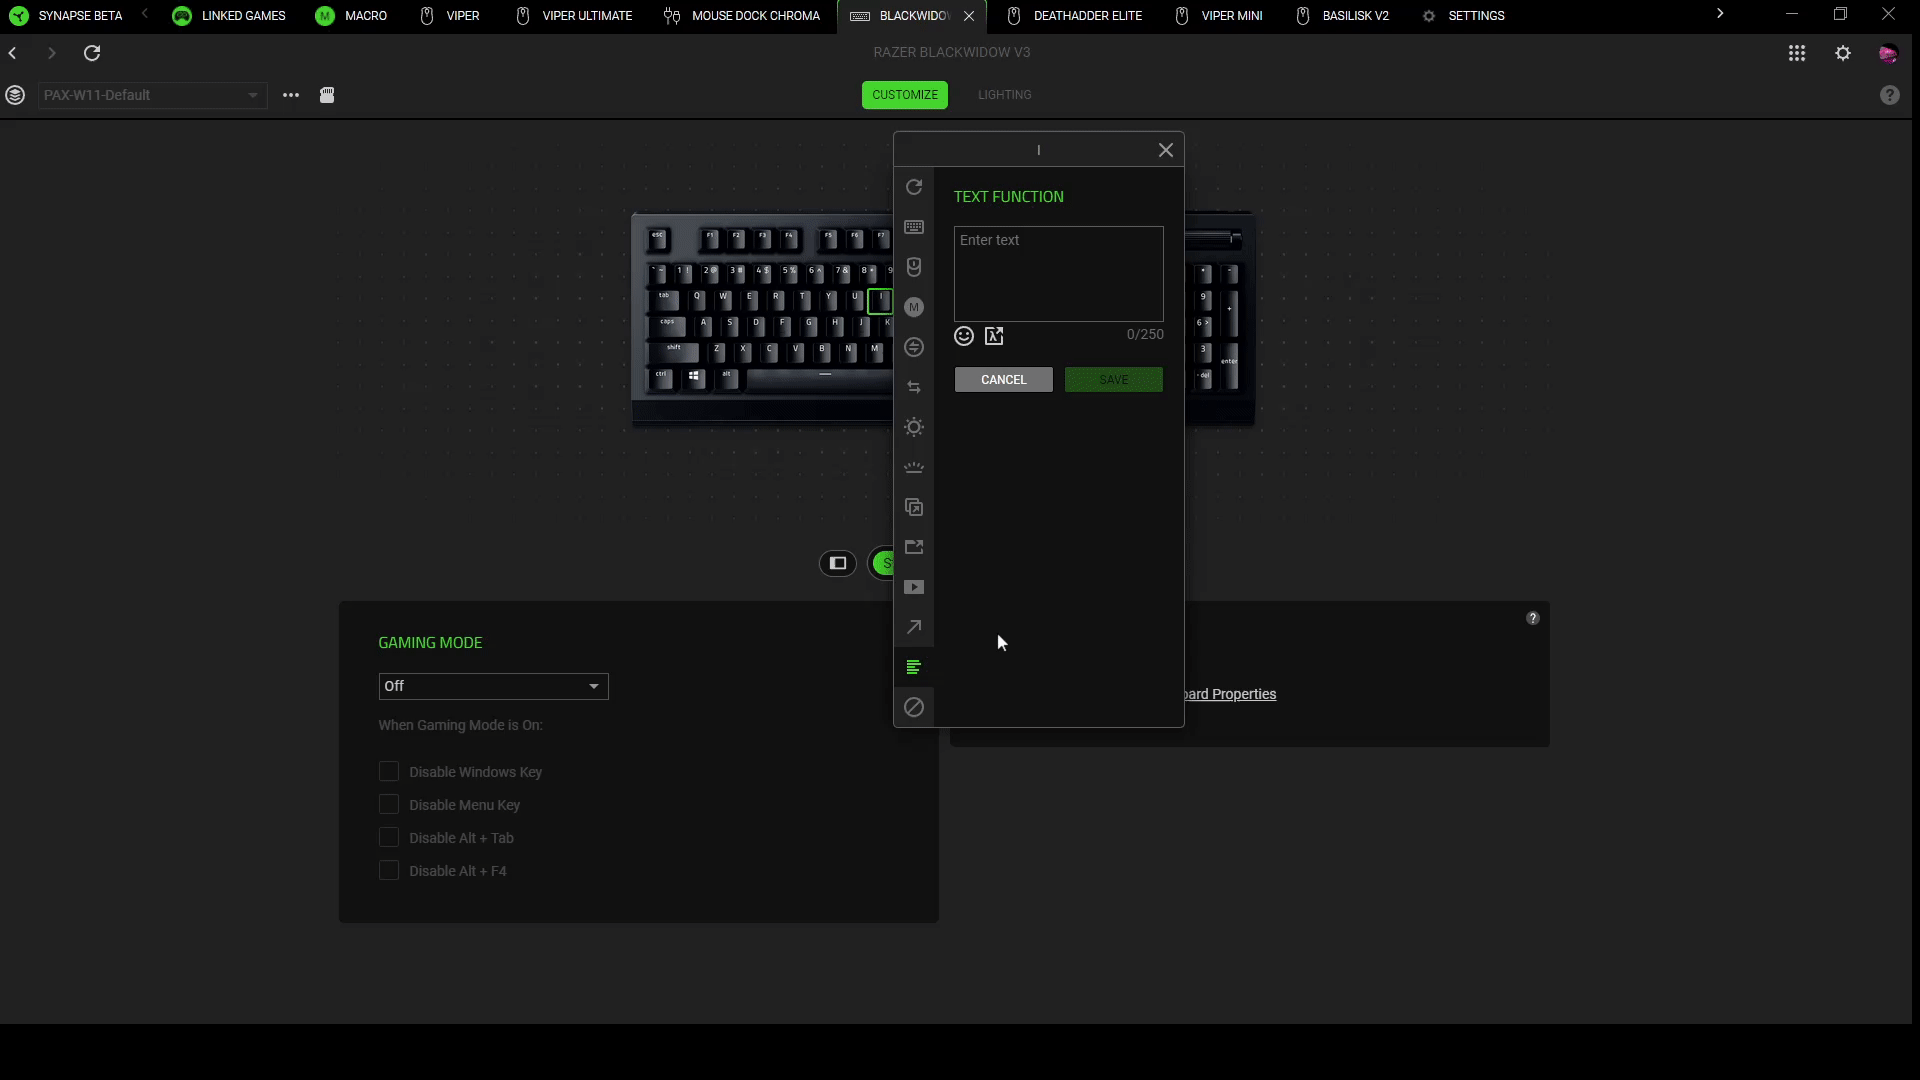The width and height of the screenshot is (1920, 1080).
Task: Check the Disable Alt + Tab option
Action: coord(389,837)
